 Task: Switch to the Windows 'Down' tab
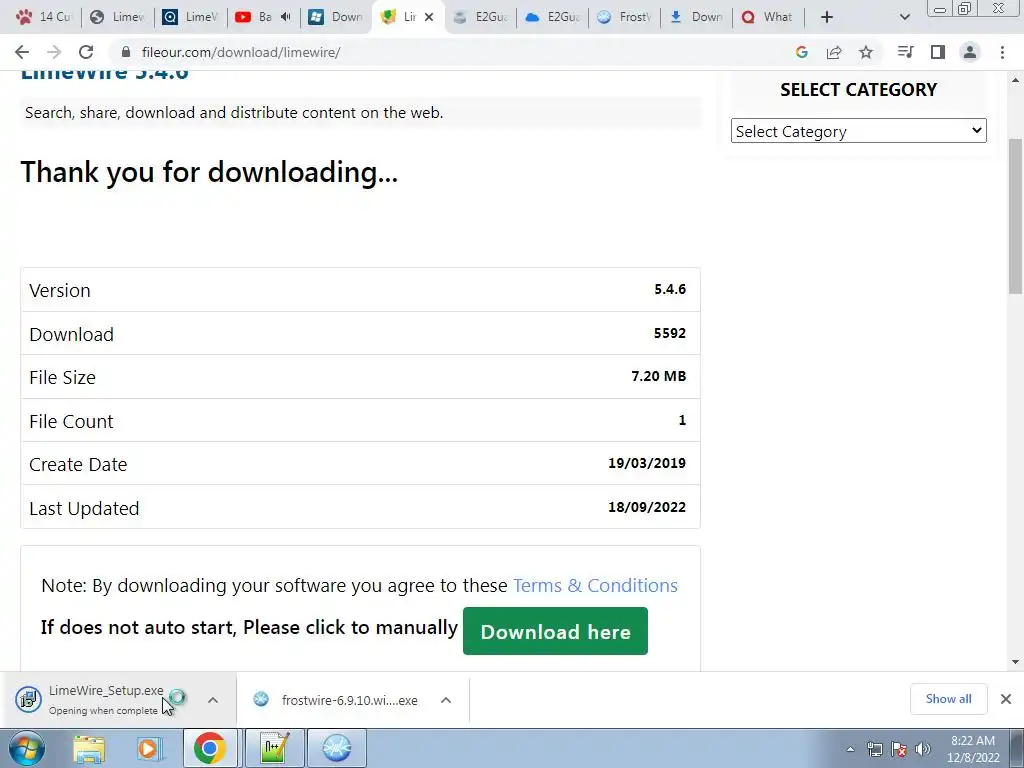(336, 17)
